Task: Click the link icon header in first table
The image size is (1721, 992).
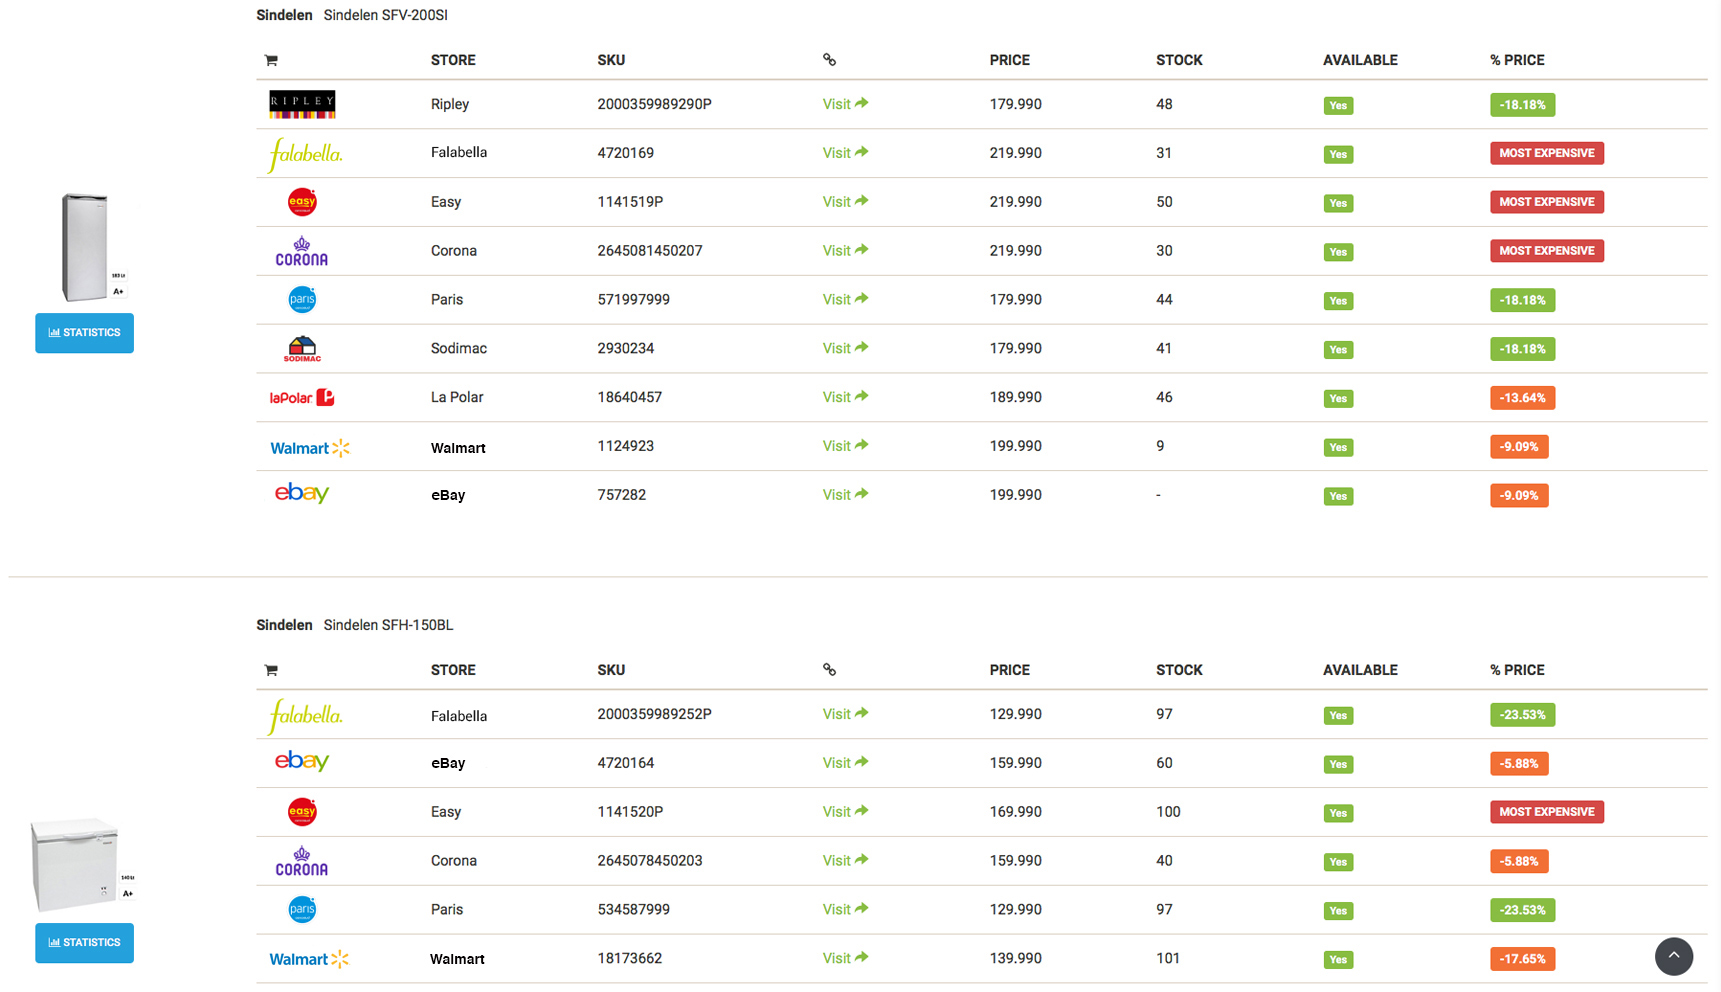Action: click(x=829, y=60)
